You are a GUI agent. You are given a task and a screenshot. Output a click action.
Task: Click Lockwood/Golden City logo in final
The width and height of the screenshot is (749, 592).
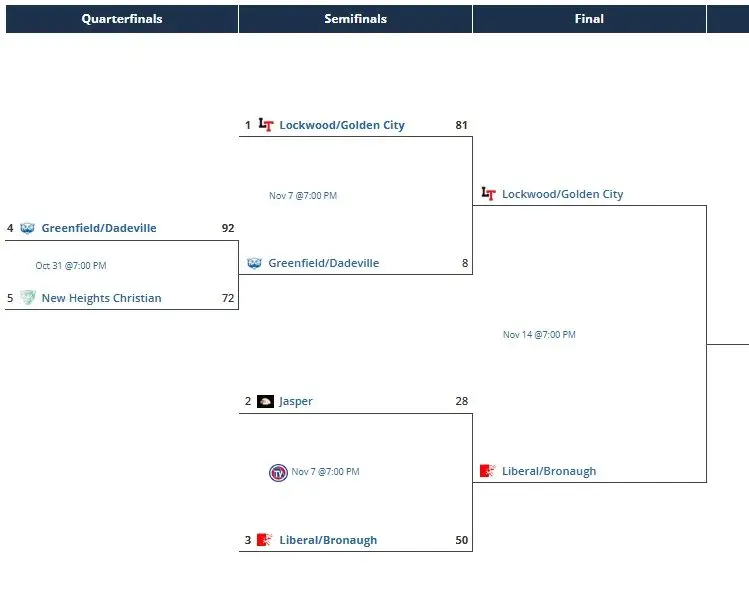click(488, 194)
